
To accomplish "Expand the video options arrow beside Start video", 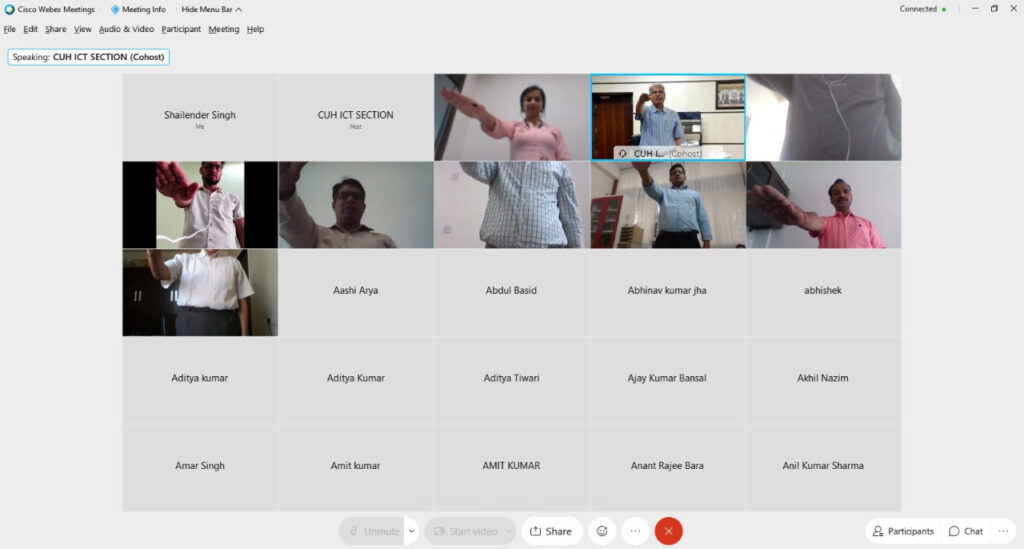I will [x=509, y=531].
